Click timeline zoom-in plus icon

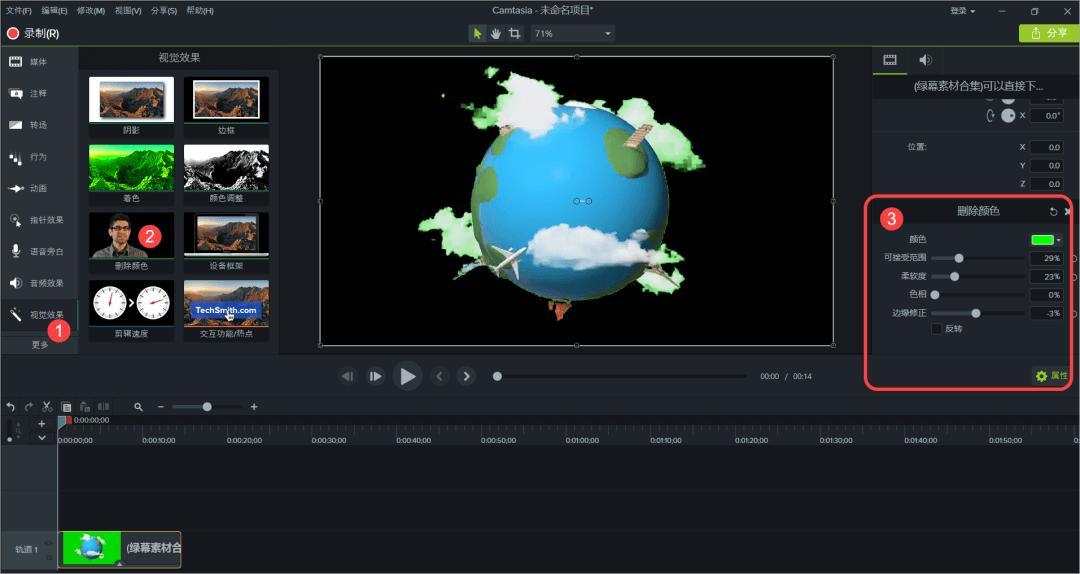pyautogui.click(x=254, y=407)
